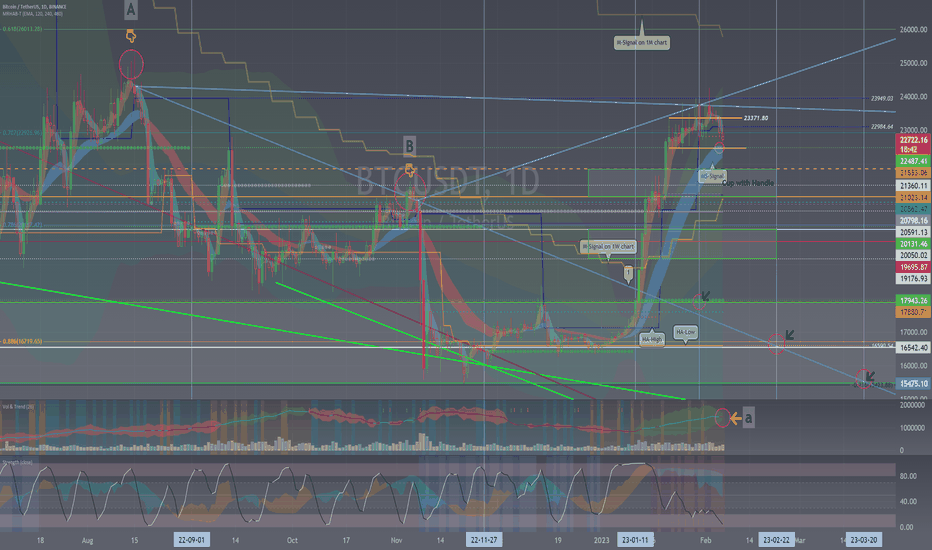The width and height of the screenshot is (932, 550).
Task: Select the HA-Low callout
Action: 685,332
